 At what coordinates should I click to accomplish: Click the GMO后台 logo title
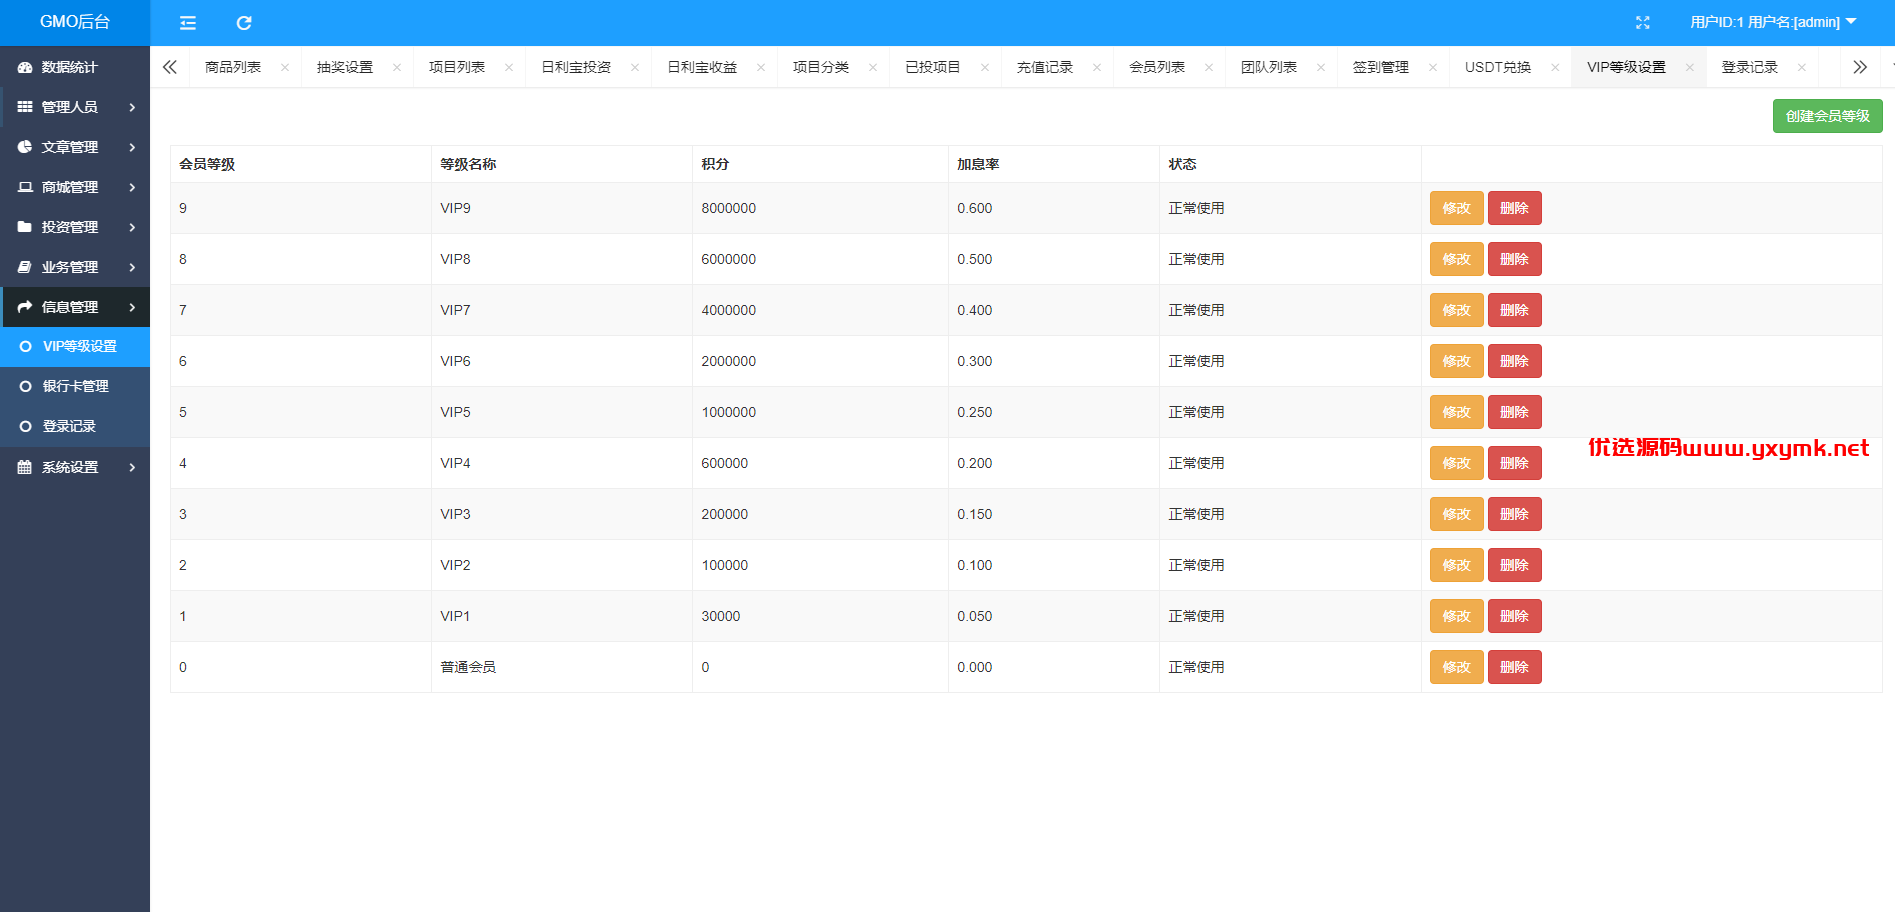pos(75,22)
